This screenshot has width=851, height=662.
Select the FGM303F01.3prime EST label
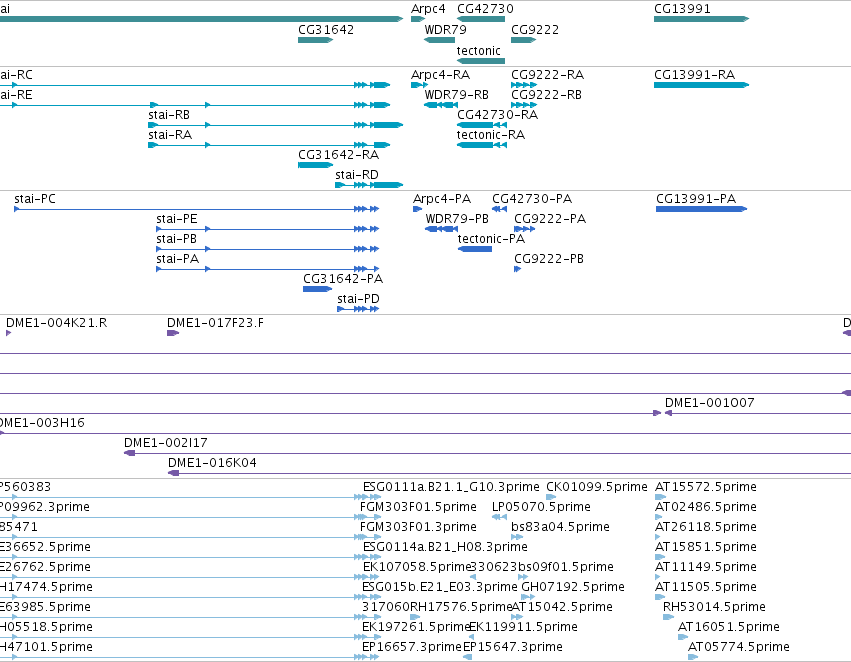click(x=418, y=527)
